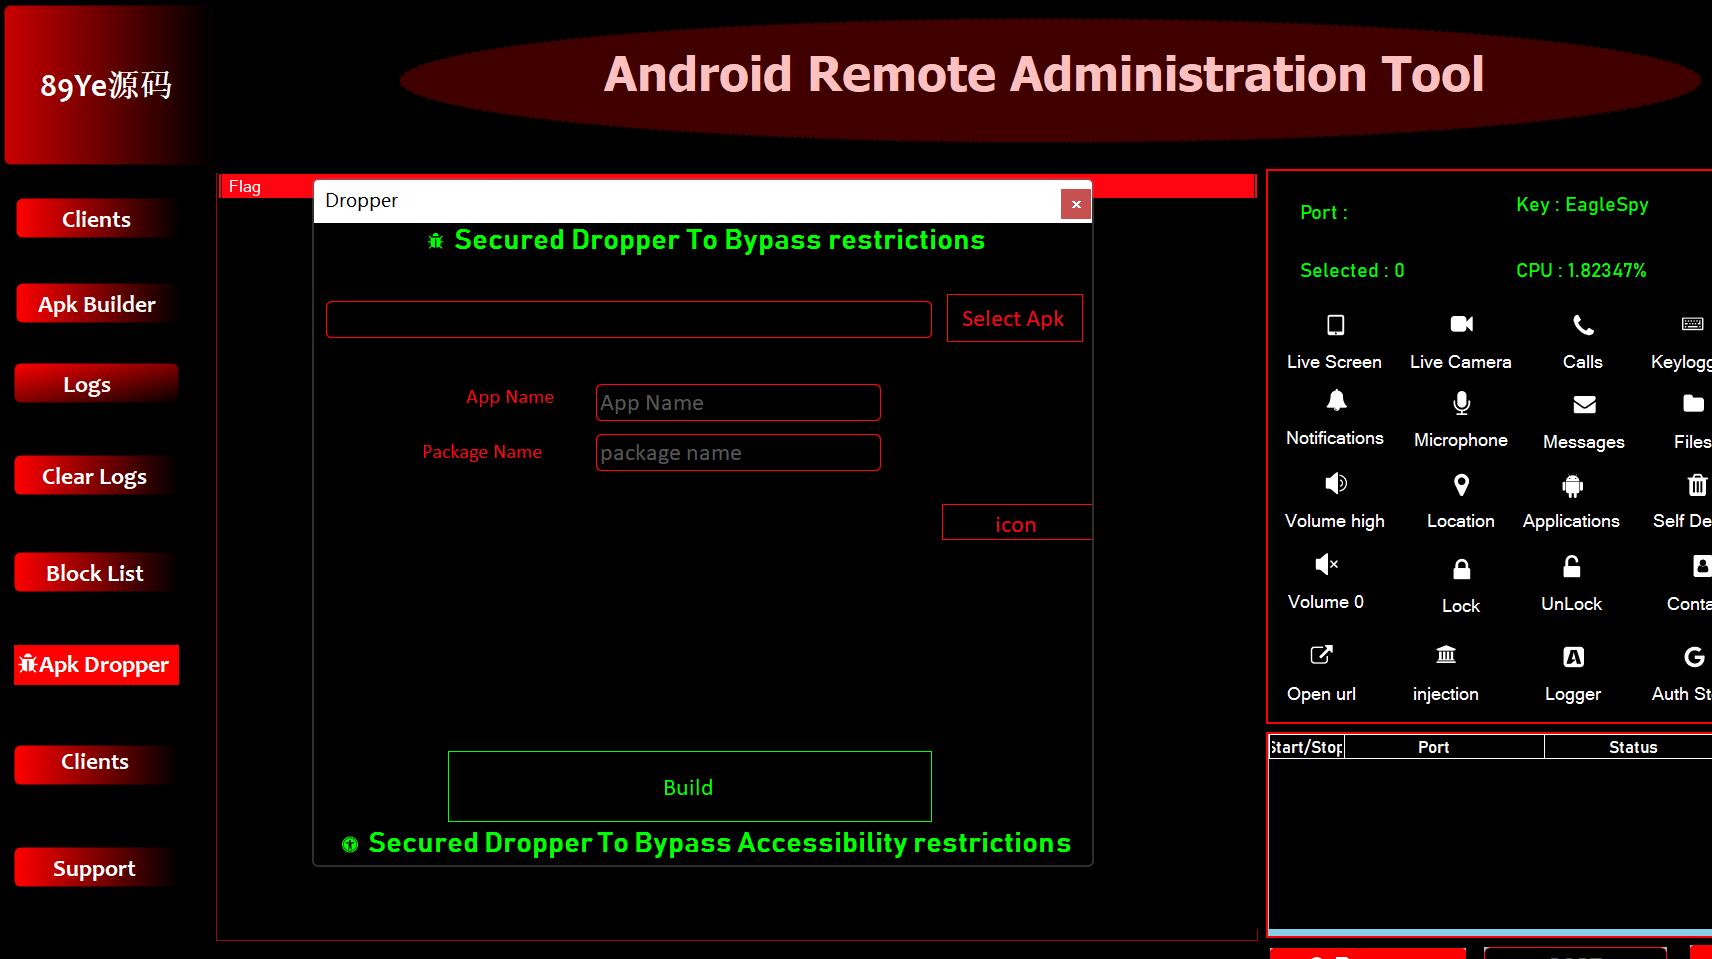Click the Flag column header
Viewport: 1712px width, 959px height.
[x=244, y=186]
